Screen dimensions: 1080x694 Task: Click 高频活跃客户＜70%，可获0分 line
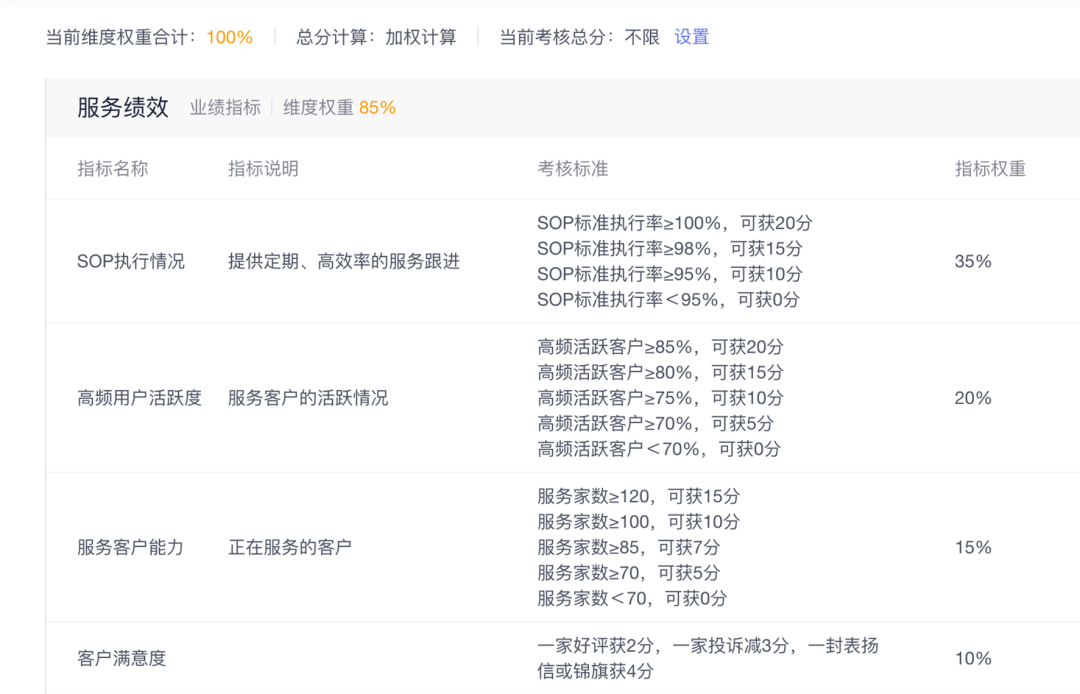pyautogui.click(x=659, y=449)
